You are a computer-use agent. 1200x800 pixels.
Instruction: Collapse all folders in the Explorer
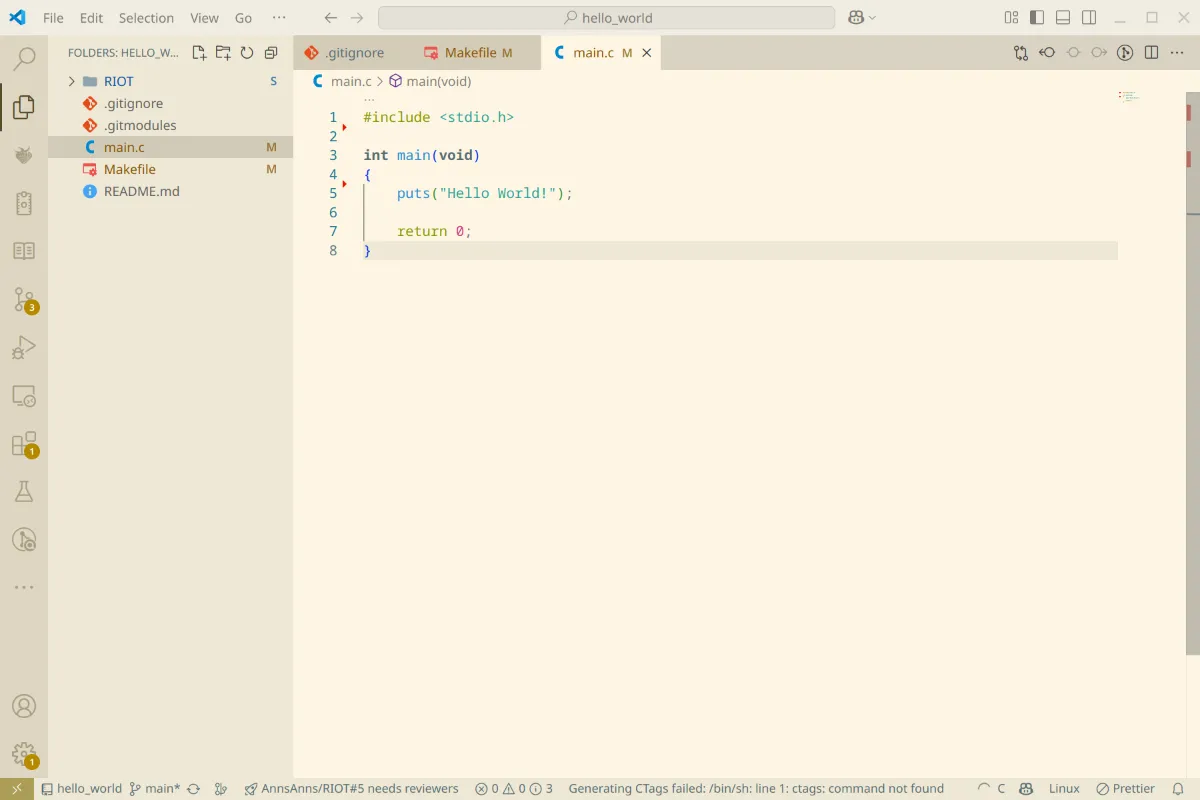271,52
